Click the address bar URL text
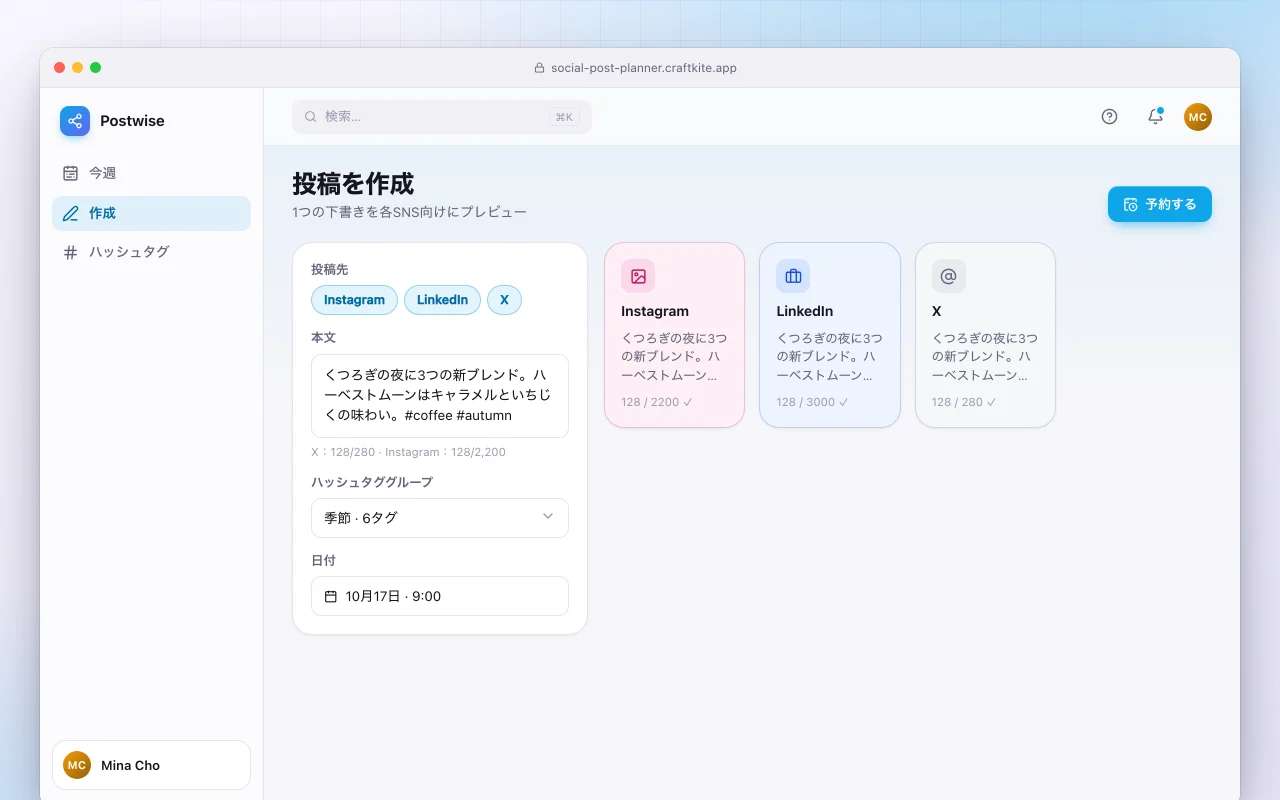The height and width of the screenshot is (800, 1280). 644,68
